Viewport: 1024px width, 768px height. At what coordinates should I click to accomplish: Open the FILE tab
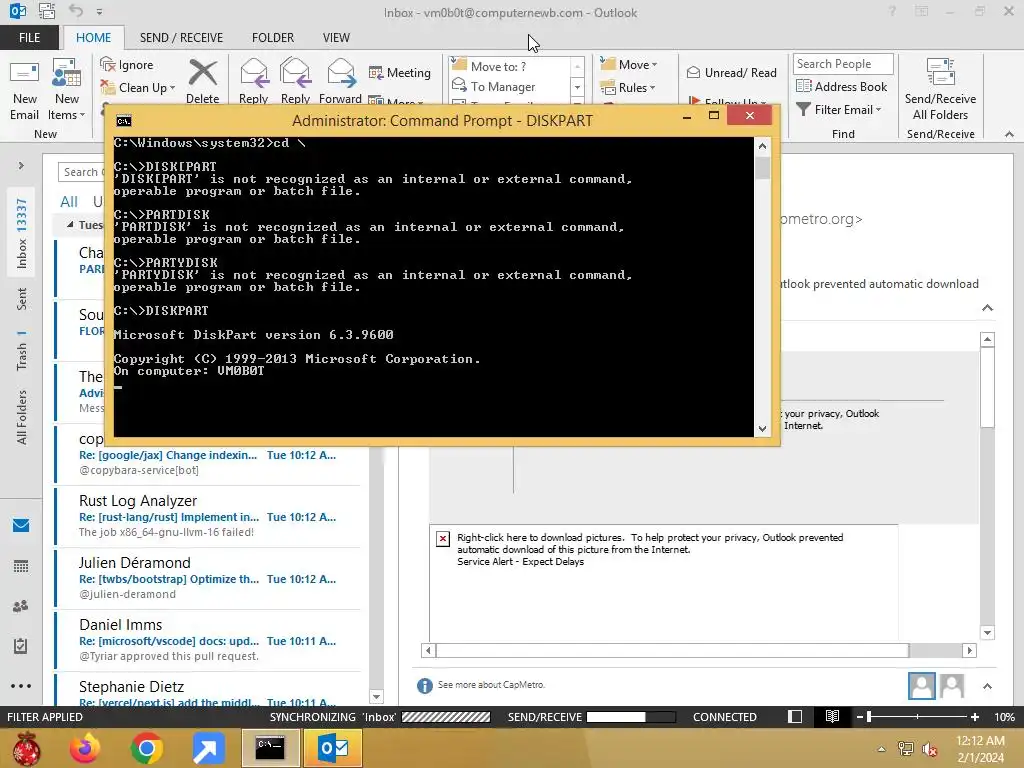pos(29,38)
